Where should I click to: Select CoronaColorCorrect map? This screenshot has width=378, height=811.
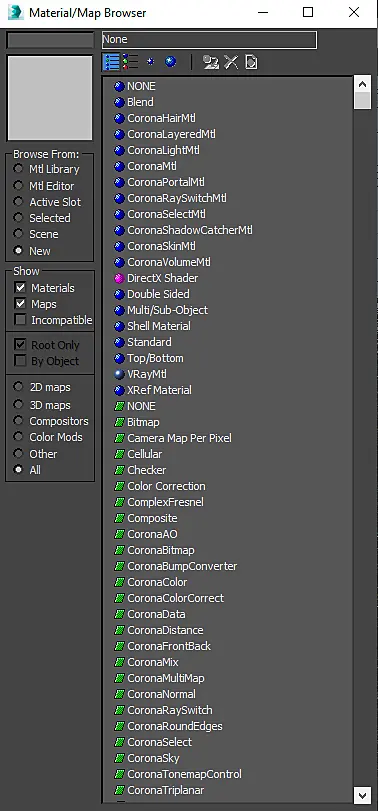[176, 598]
